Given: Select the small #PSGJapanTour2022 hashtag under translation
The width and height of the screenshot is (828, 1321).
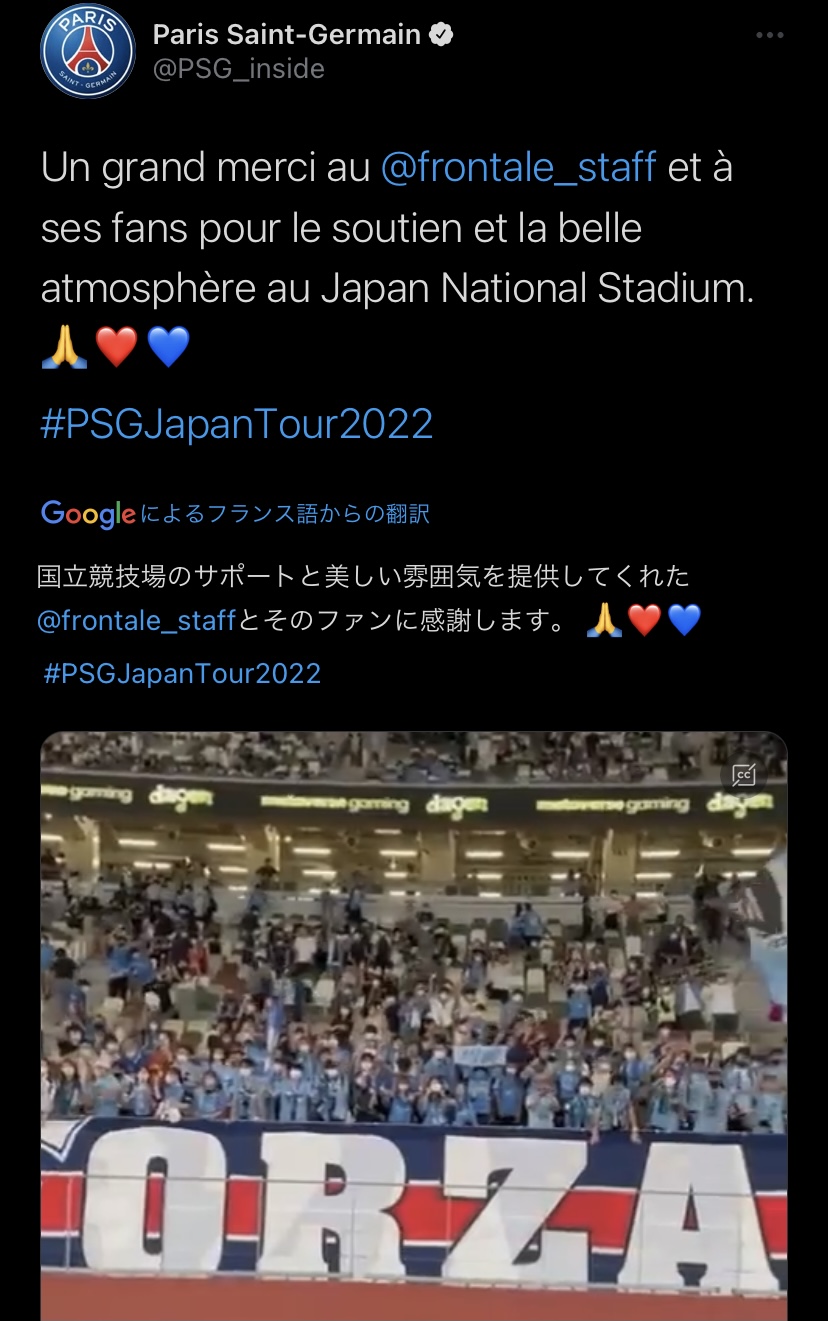Looking at the screenshot, I should [x=182, y=673].
